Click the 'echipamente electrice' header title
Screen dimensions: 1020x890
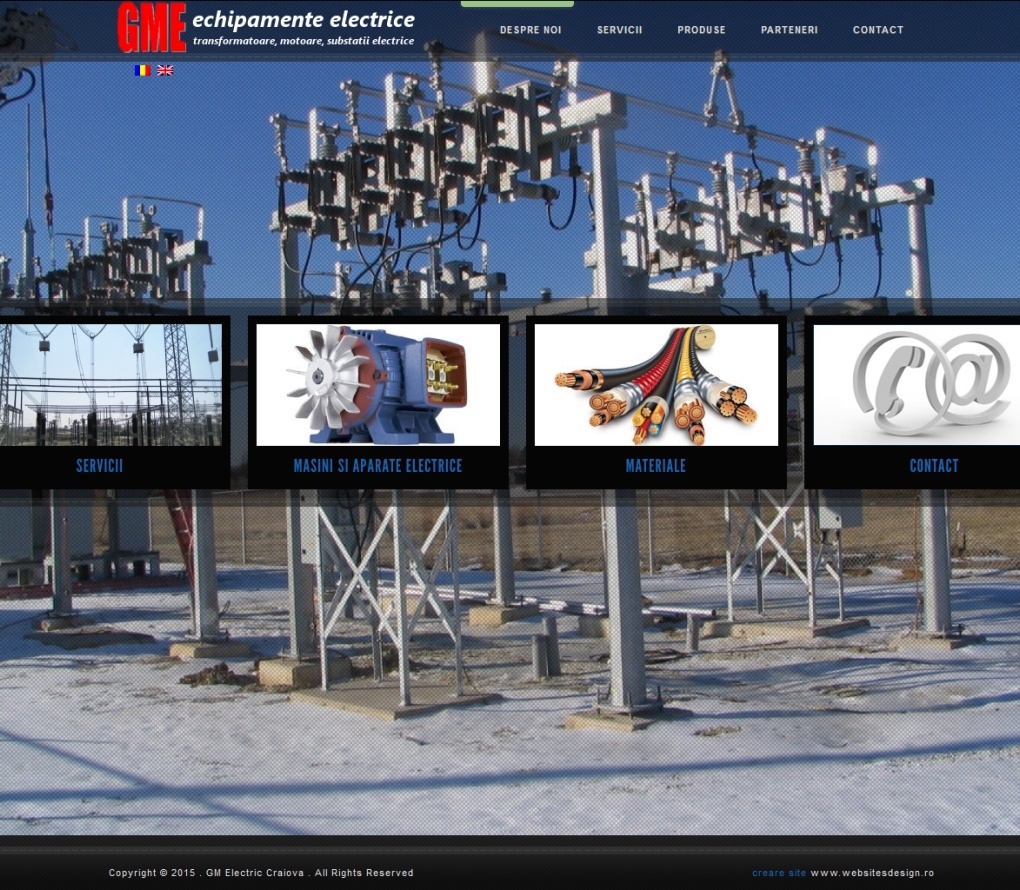coord(303,19)
